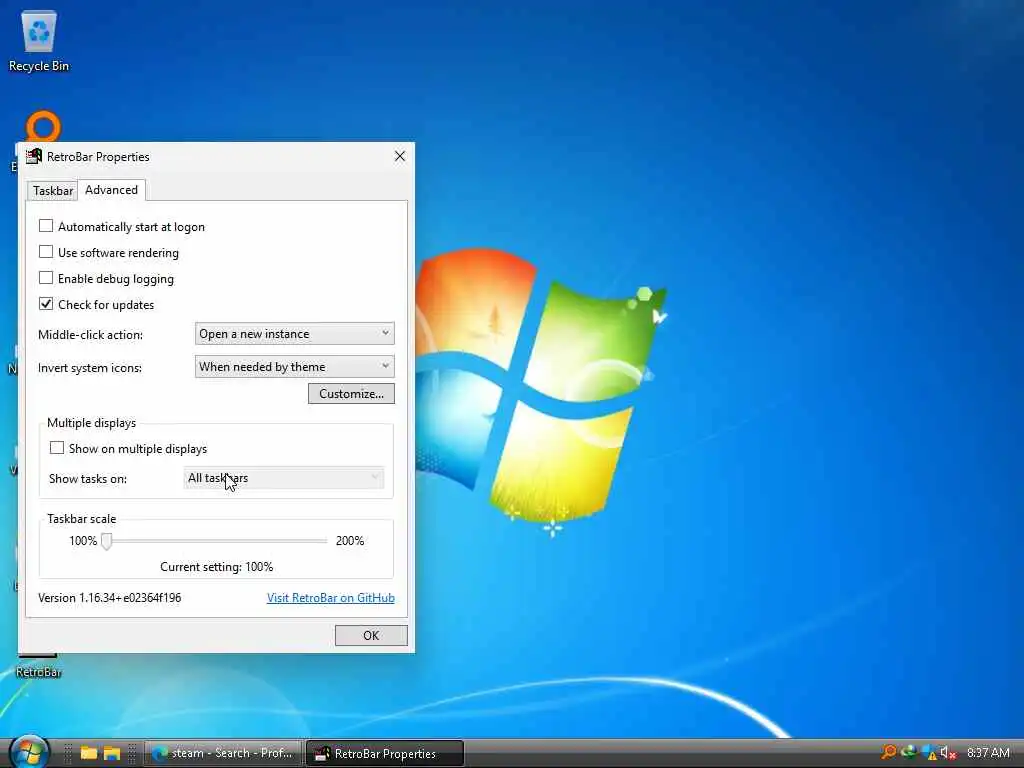The height and width of the screenshot is (768, 1024).
Task: Click the muted speaker tray icon
Action: [948, 753]
